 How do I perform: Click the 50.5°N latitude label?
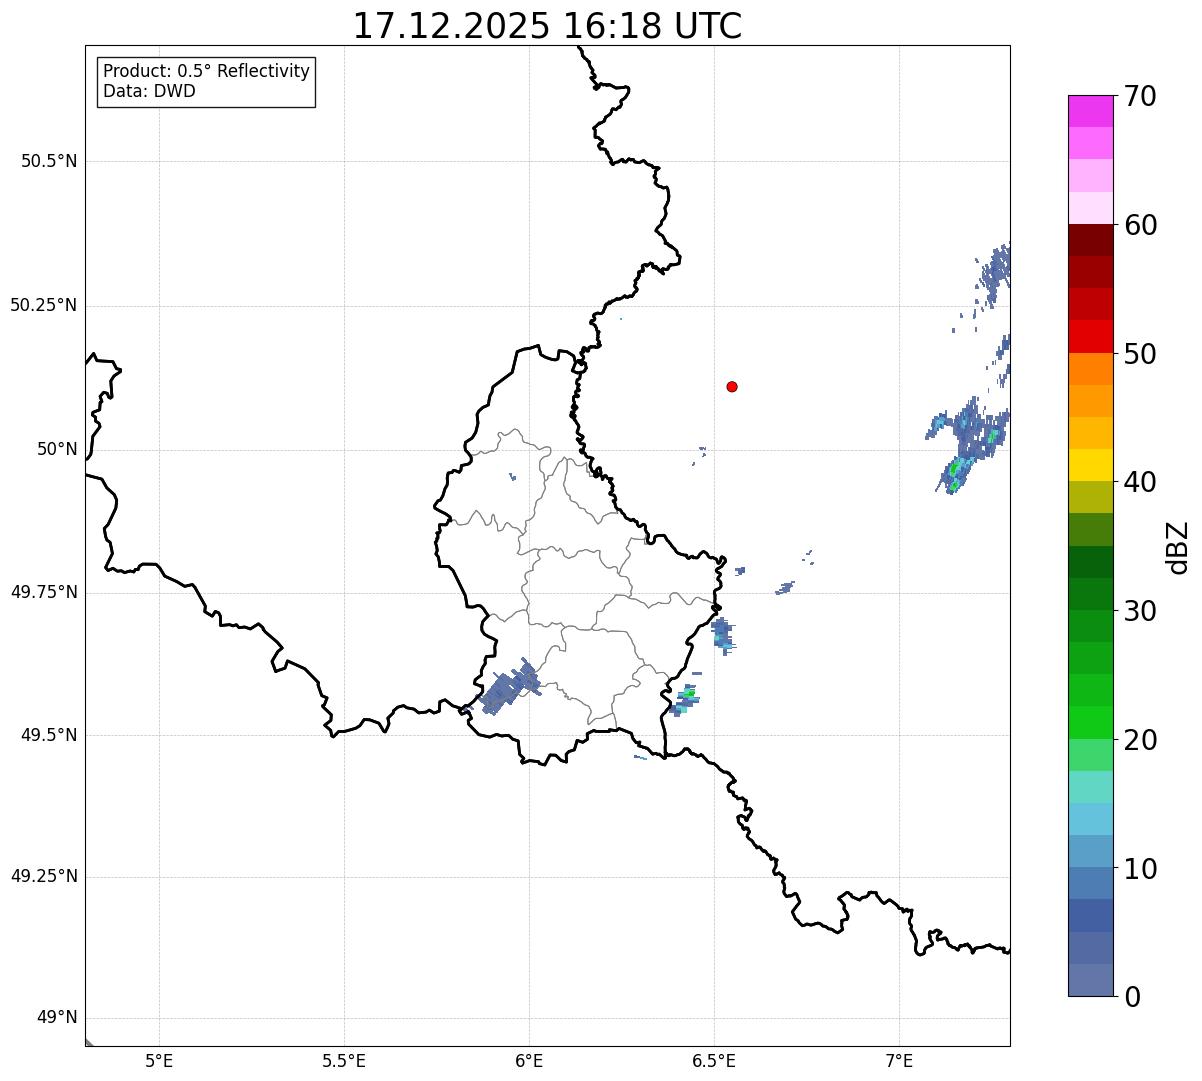point(49,161)
